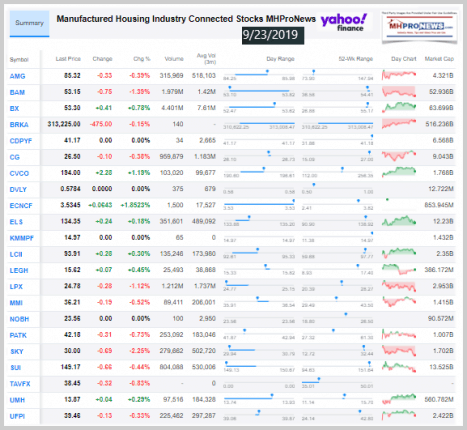Click the LCII day chart sparkline
This screenshot has height=430, width=467.
(x=399, y=253)
